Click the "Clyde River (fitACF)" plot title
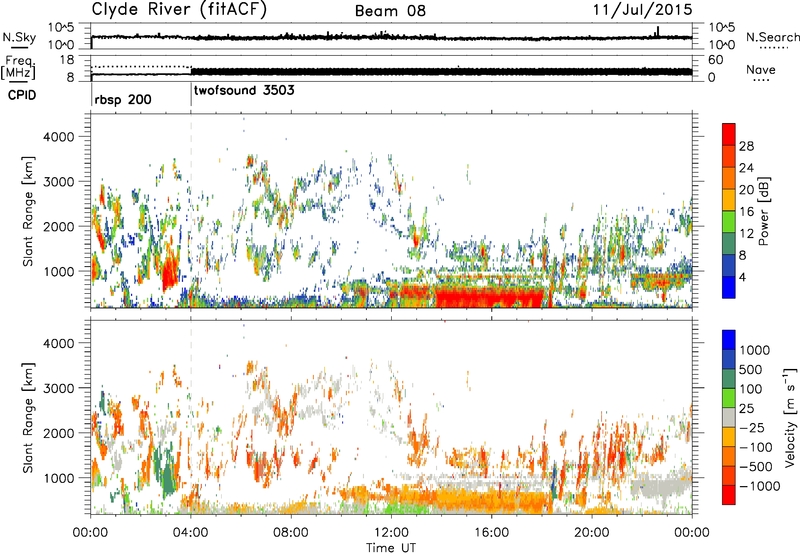 click(179, 10)
